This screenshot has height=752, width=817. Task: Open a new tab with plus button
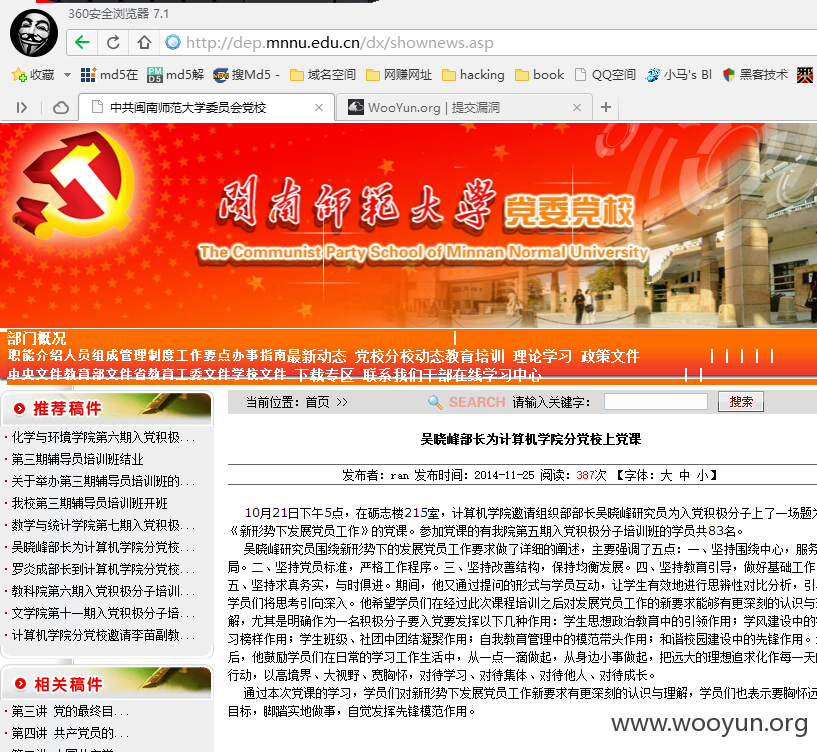pyautogui.click(x=605, y=107)
